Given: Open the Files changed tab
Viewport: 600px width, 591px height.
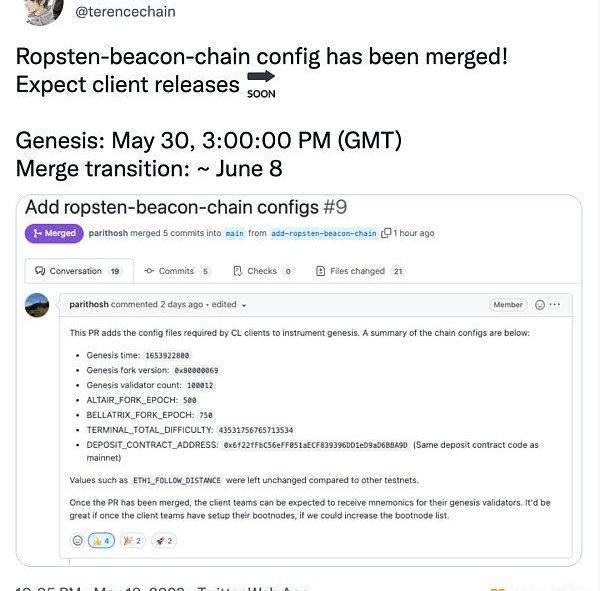Looking at the screenshot, I should click(x=360, y=271).
